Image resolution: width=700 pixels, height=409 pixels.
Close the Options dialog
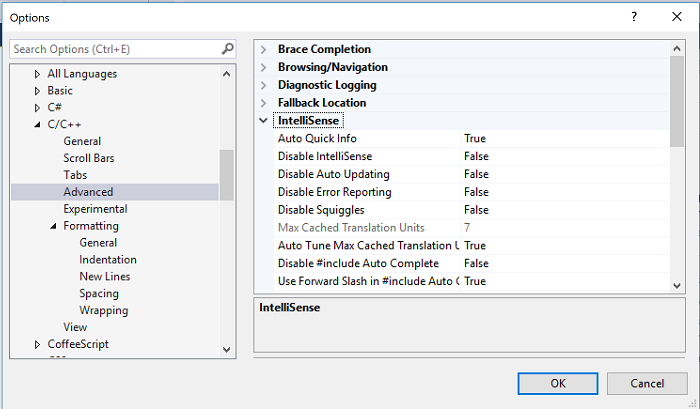click(x=677, y=17)
